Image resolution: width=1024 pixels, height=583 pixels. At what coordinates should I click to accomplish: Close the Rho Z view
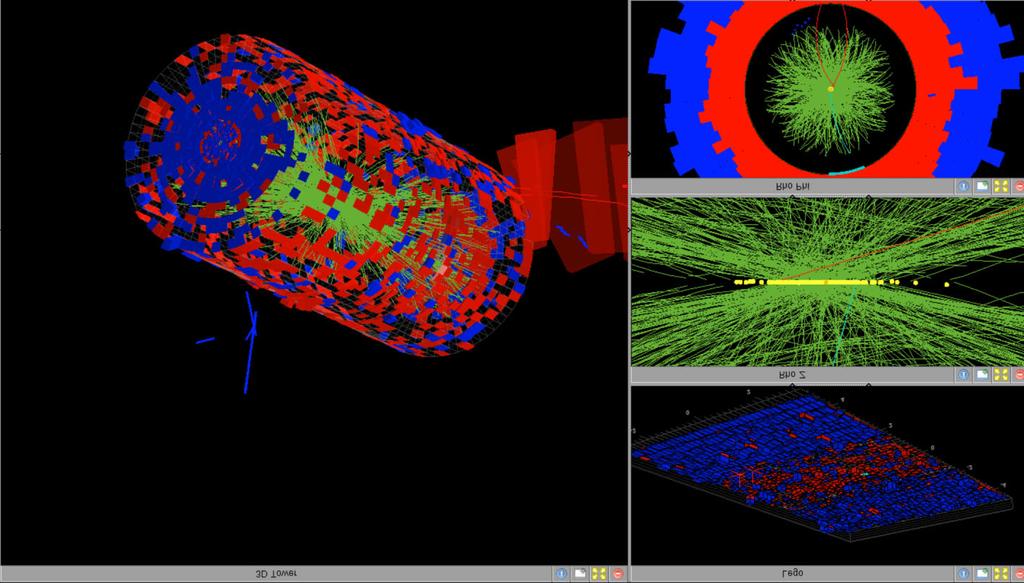(1019, 375)
